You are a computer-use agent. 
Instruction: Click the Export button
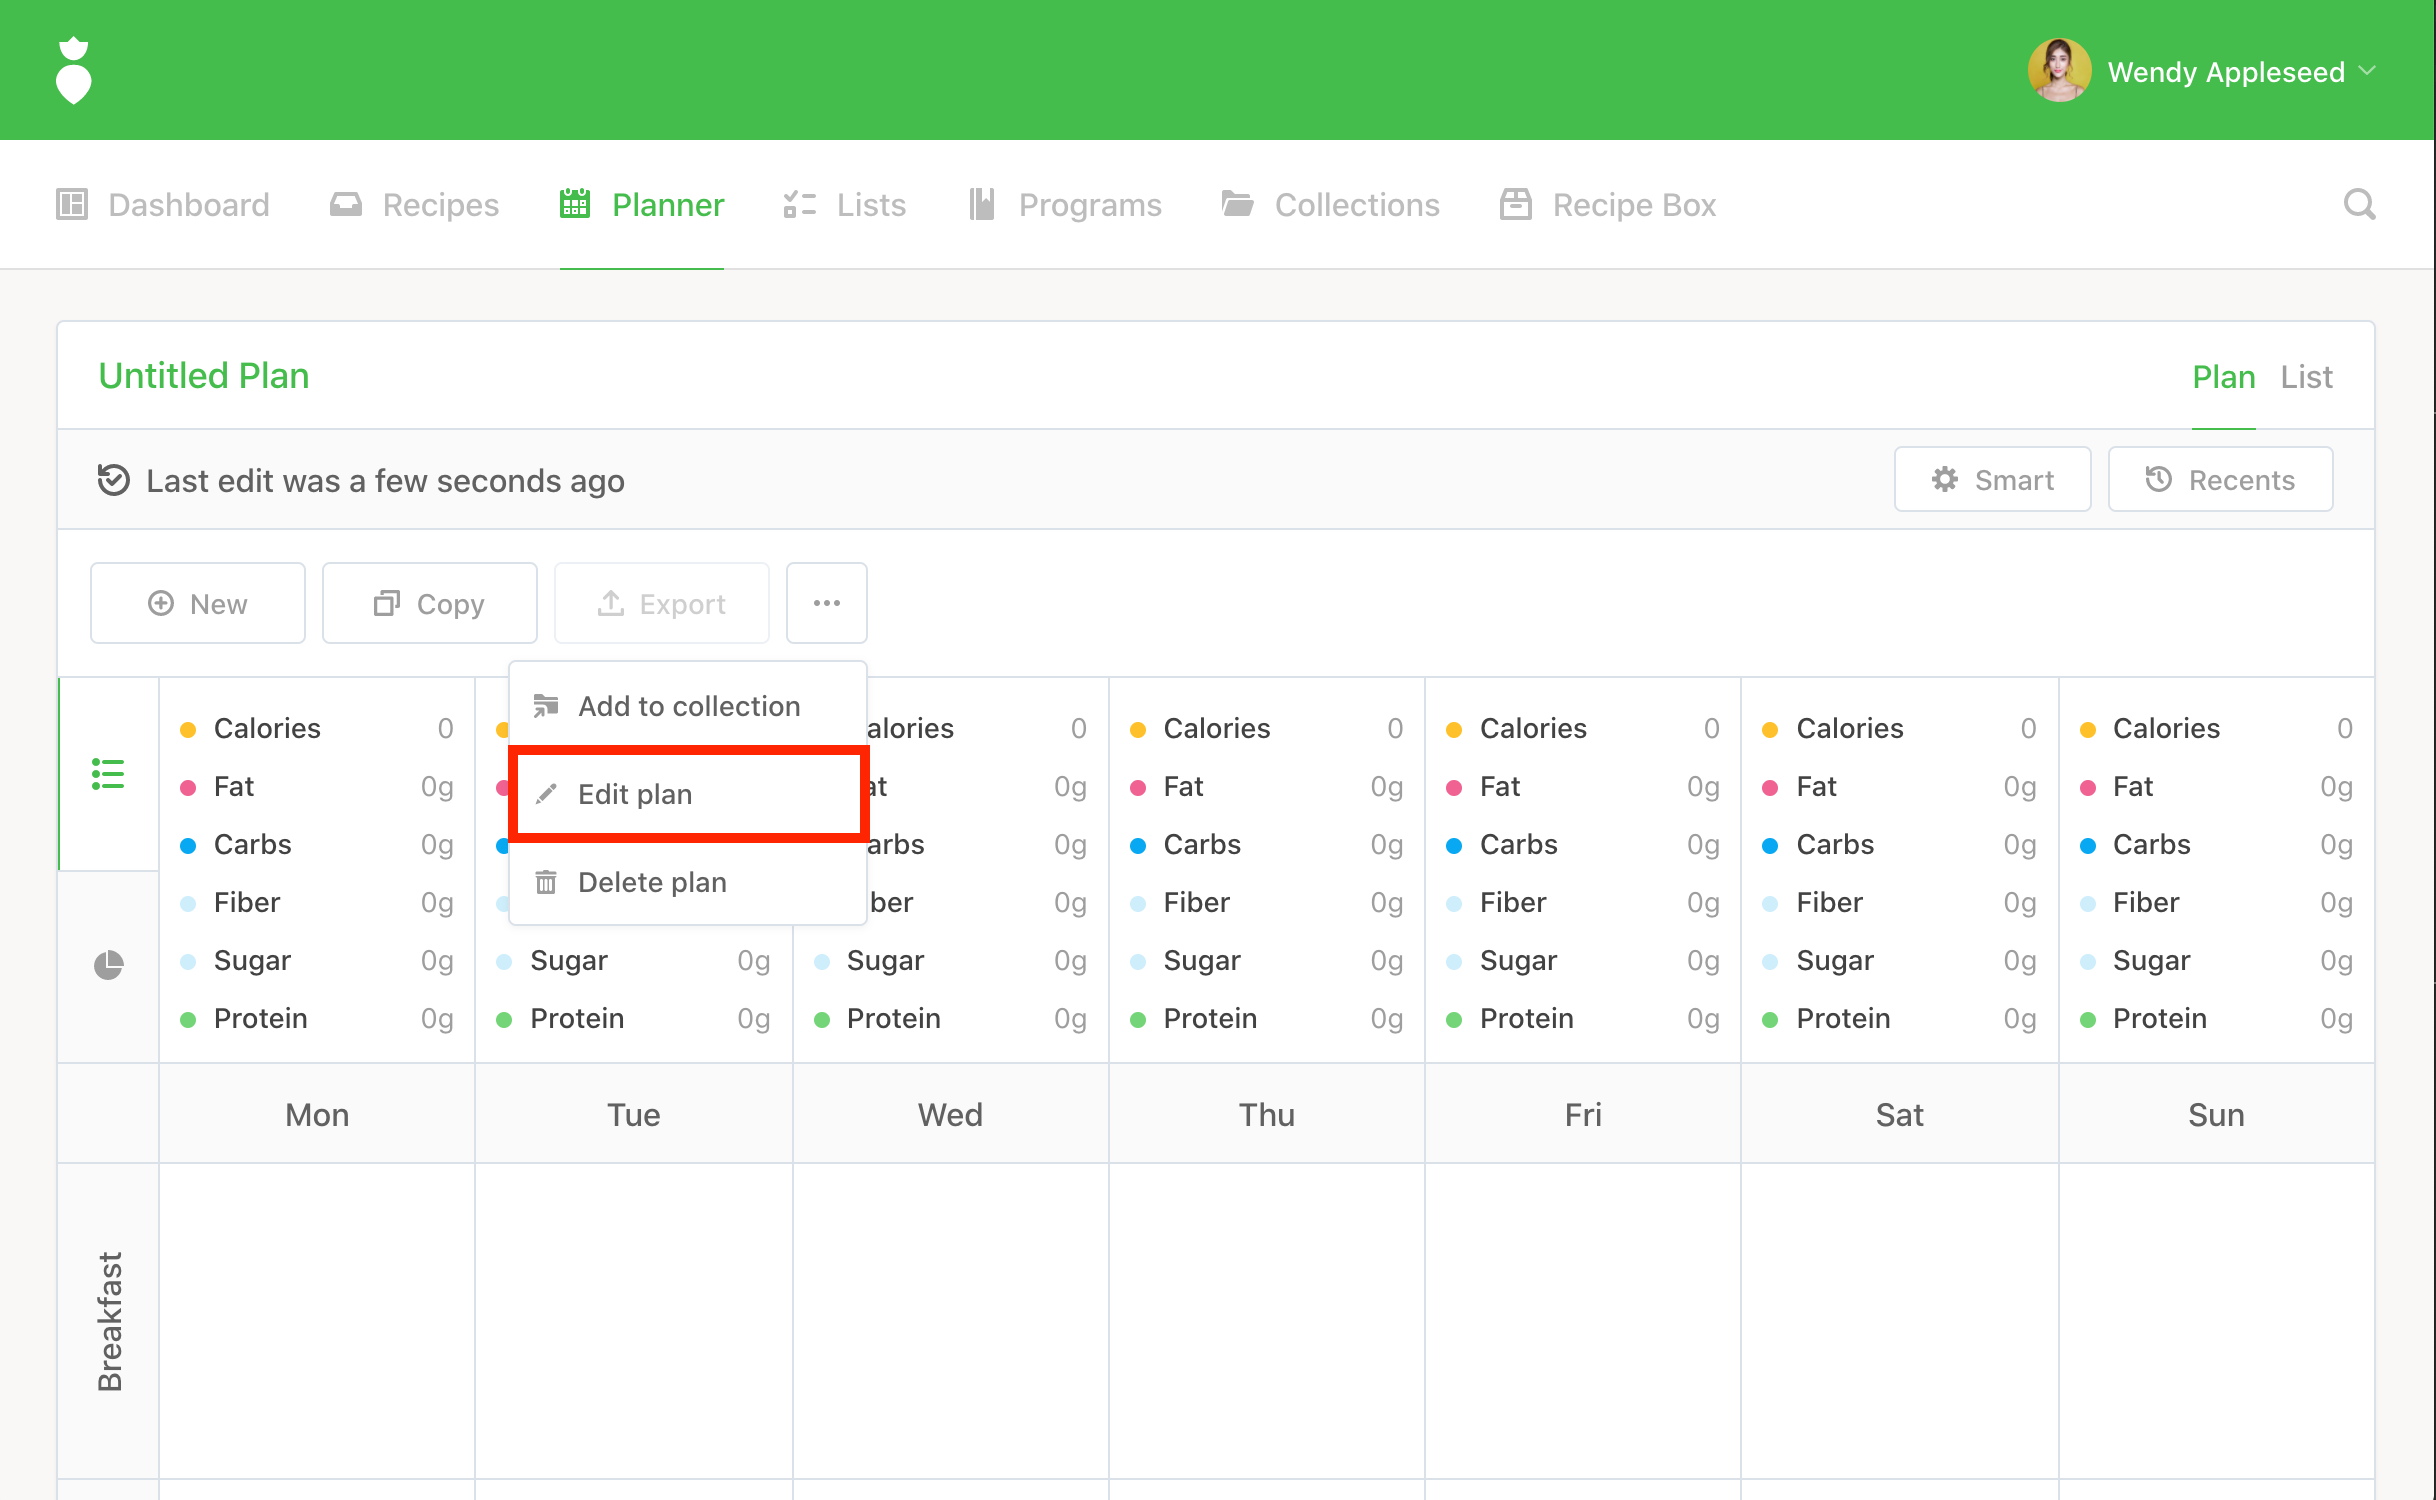coord(661,603)
